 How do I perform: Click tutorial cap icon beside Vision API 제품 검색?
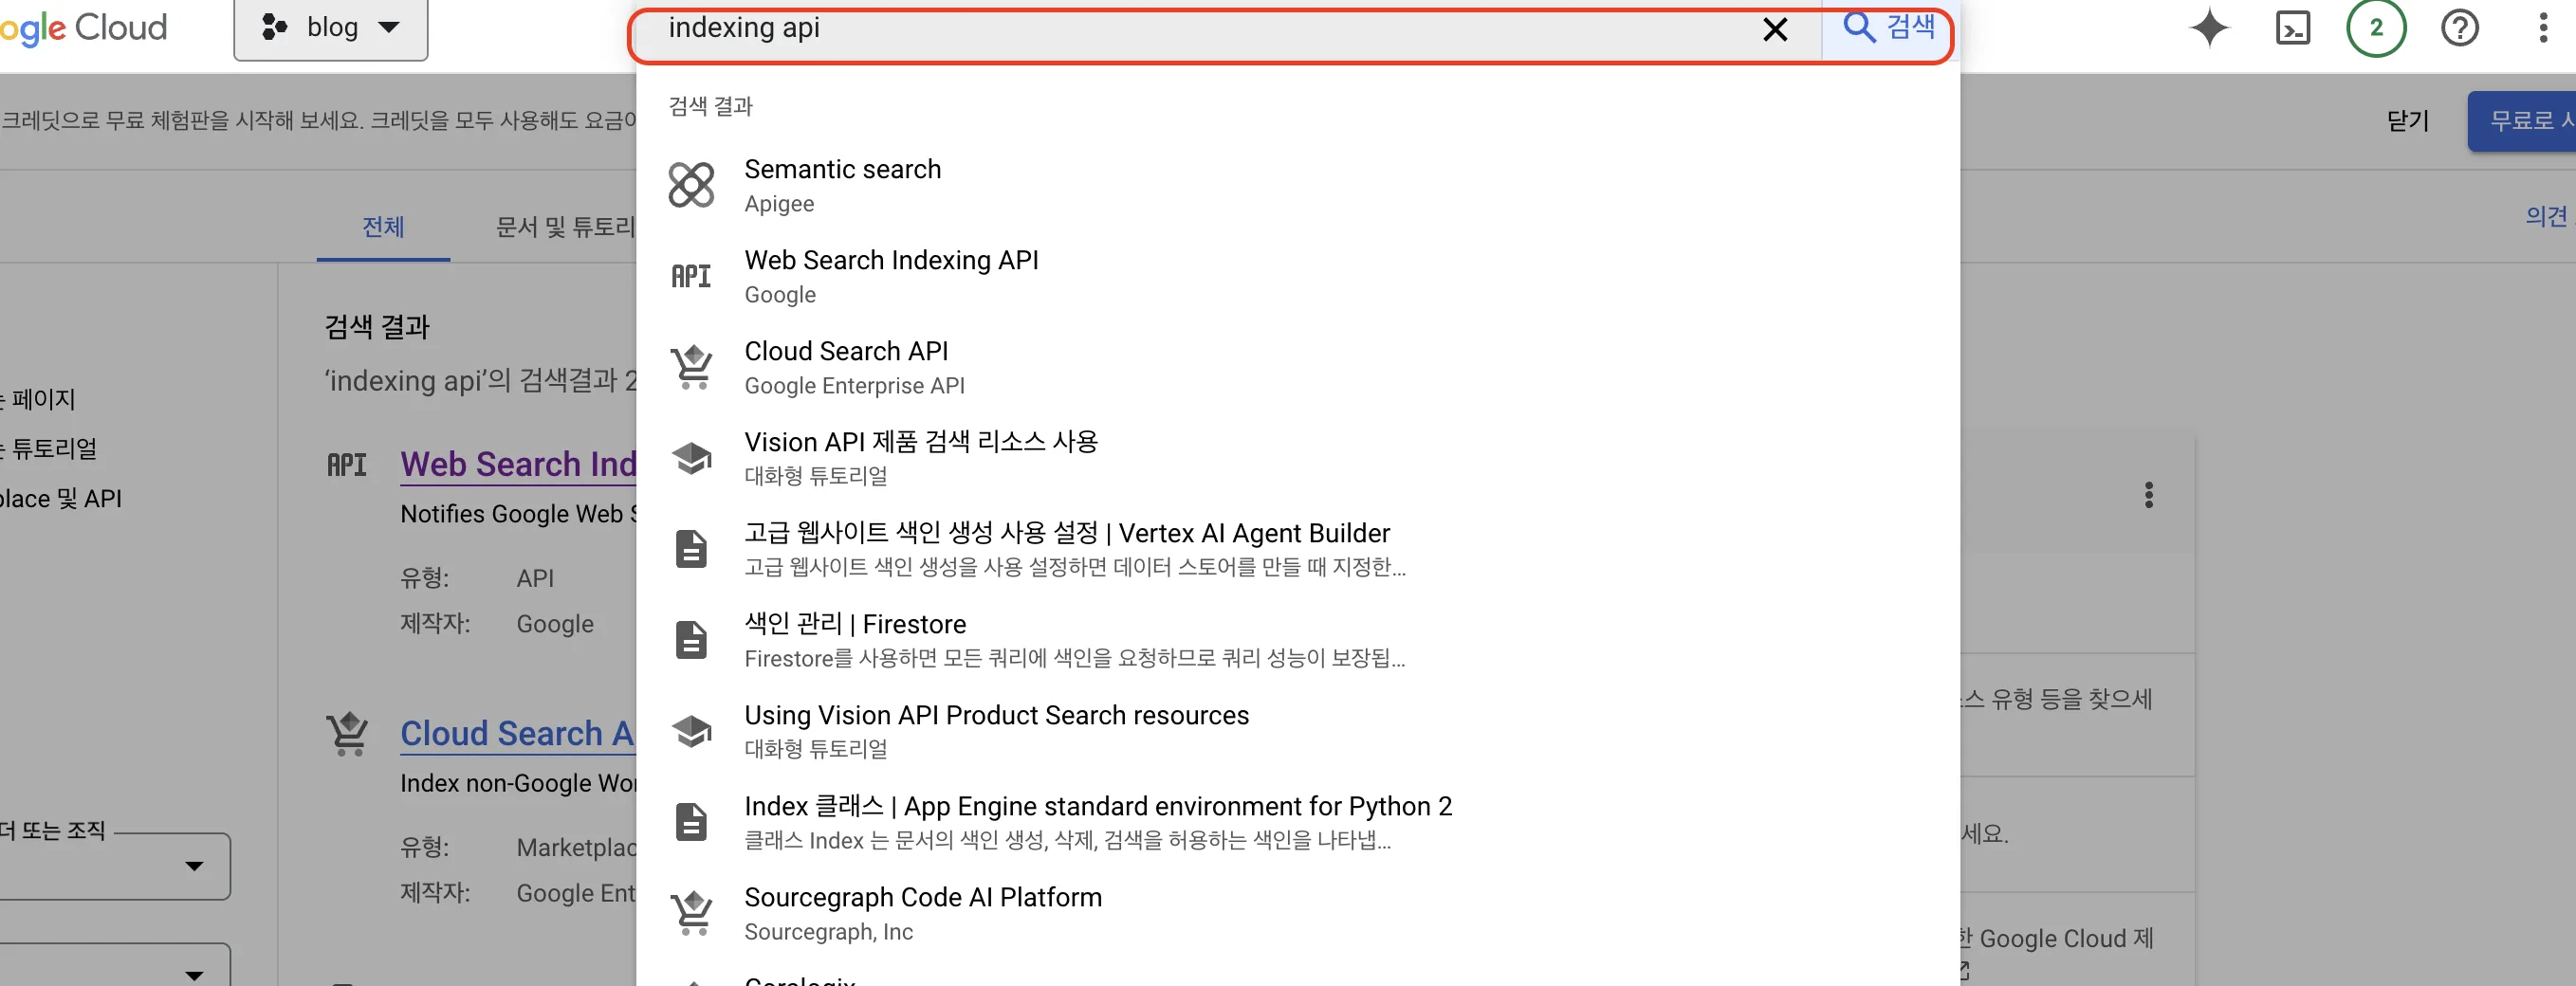click(x=691, y=459)
